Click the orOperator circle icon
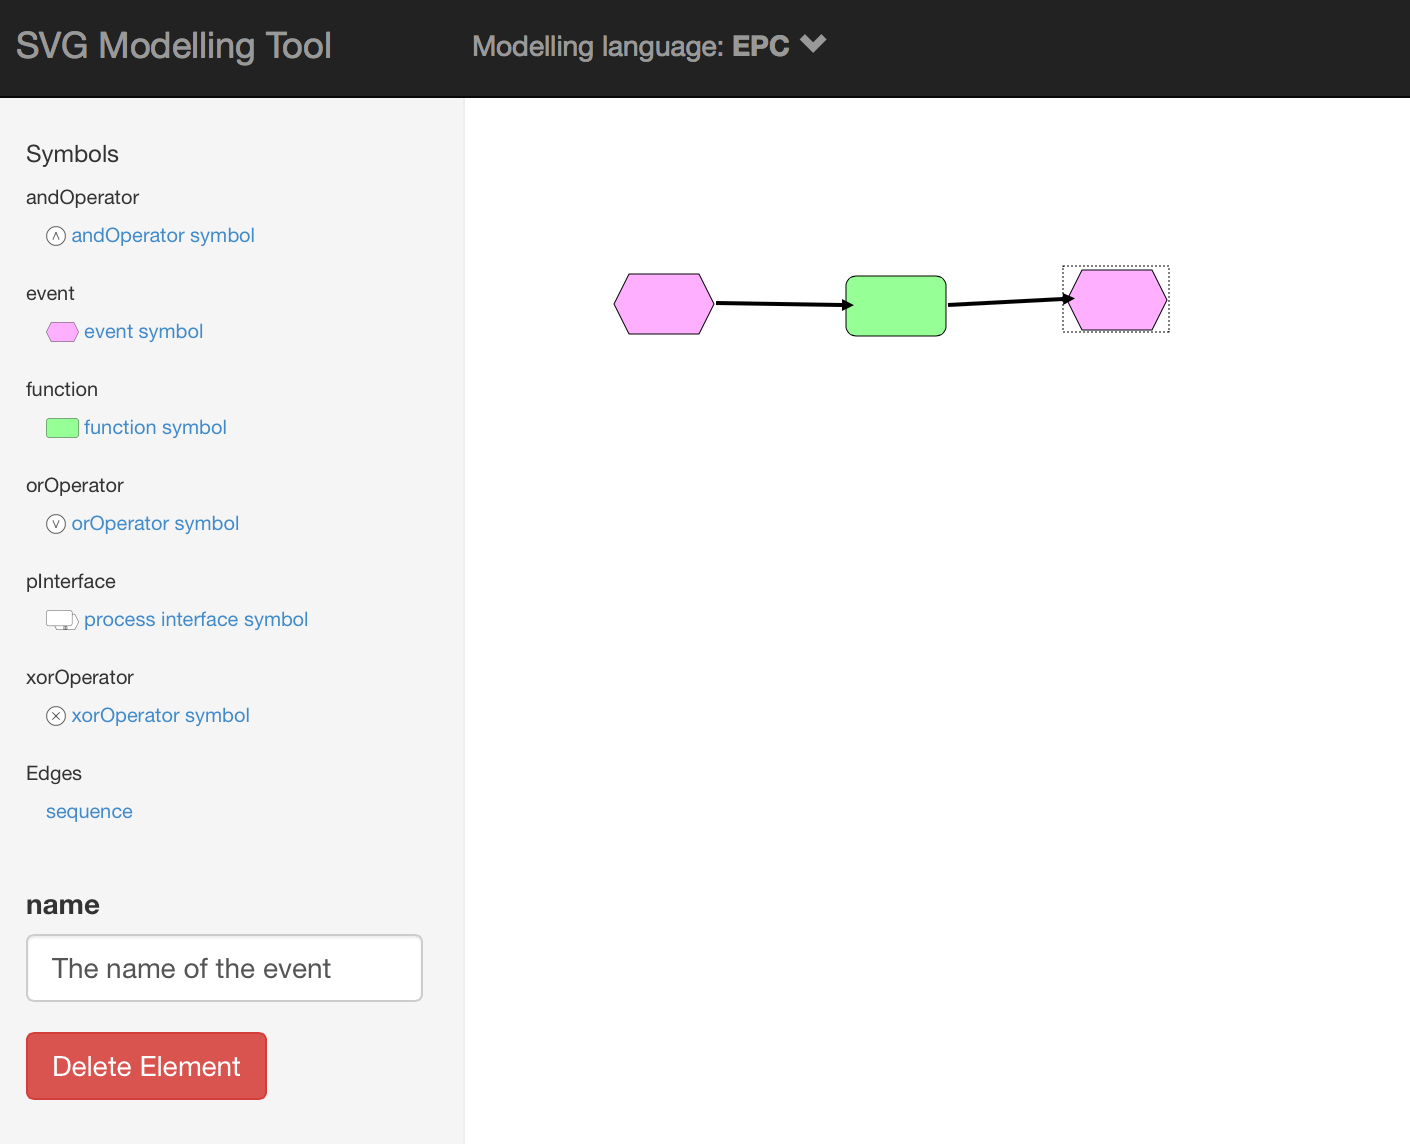Screen dimensions: 1410x1144 pyautogui.click(x=56, y=524)
